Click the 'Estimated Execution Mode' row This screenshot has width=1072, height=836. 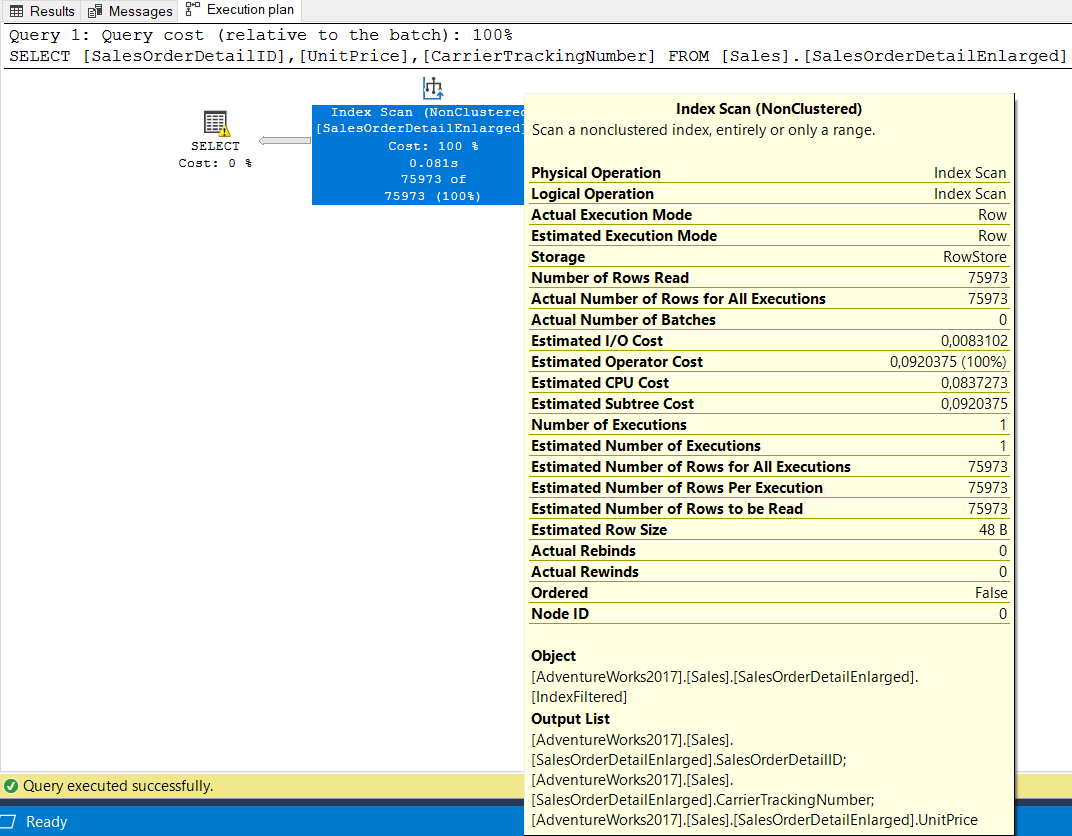(769, 236)
